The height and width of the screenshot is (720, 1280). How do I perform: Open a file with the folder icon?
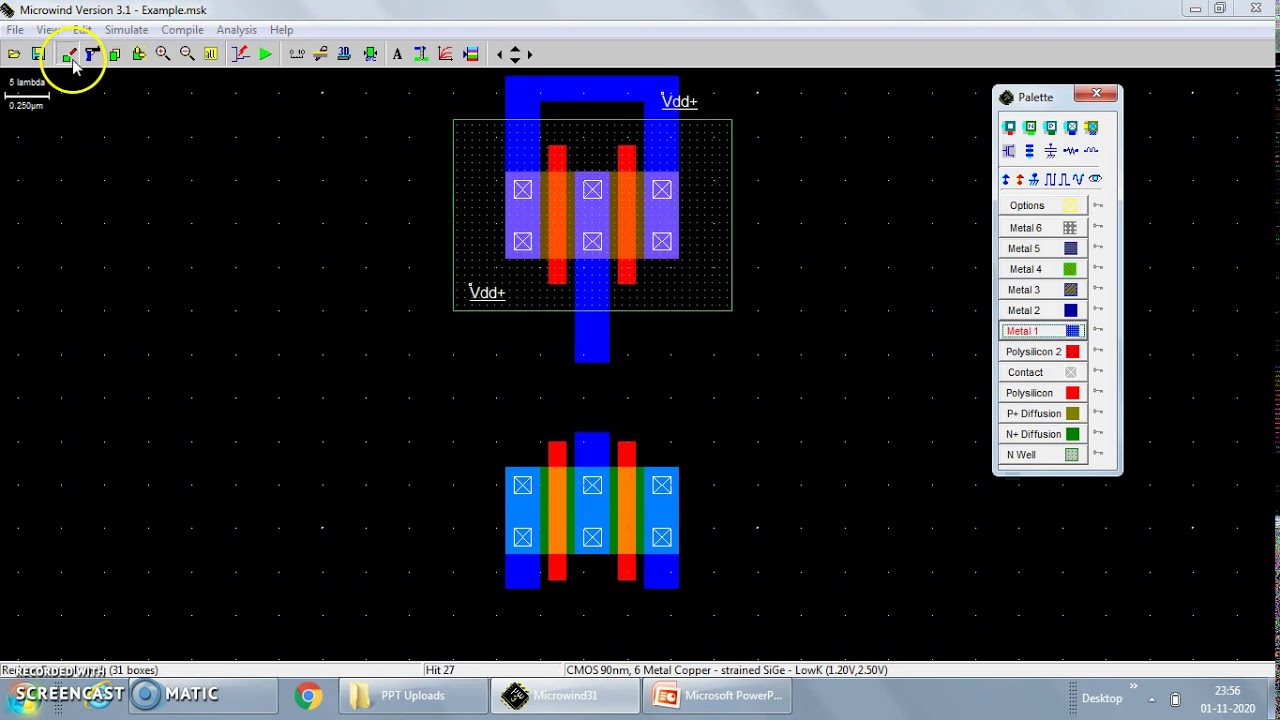(x=14, y=54)
